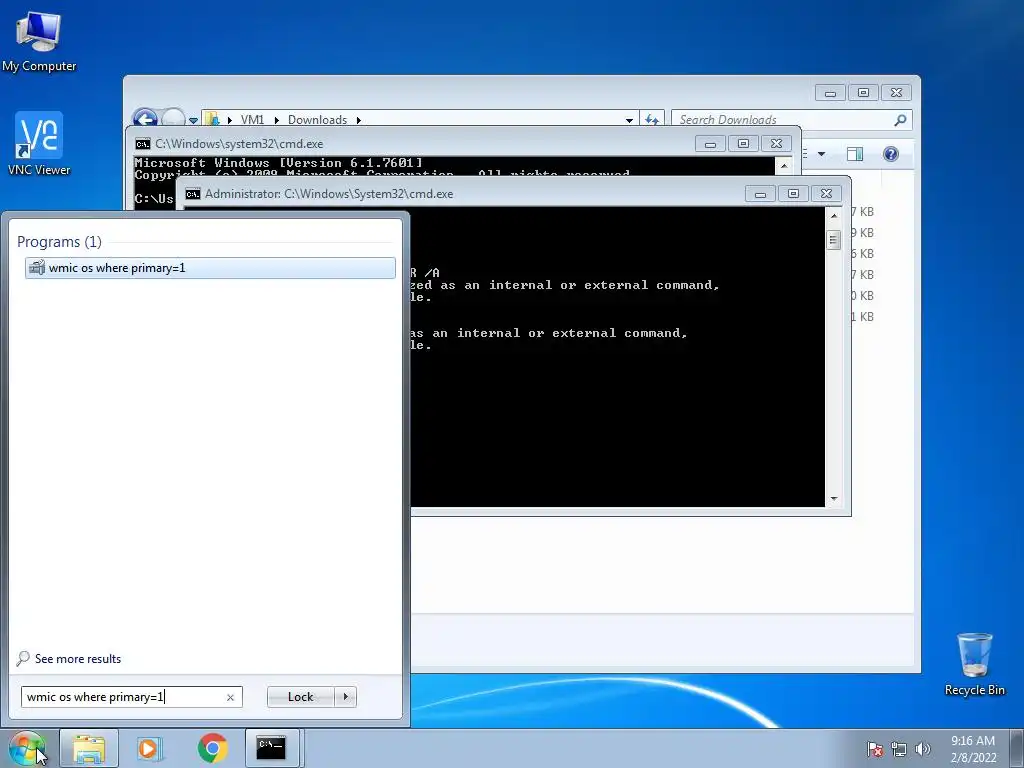This screenshot has height=768, width=1024.
Task: Launch Windows Media Player from the taskbar
Action: [149, 748]
